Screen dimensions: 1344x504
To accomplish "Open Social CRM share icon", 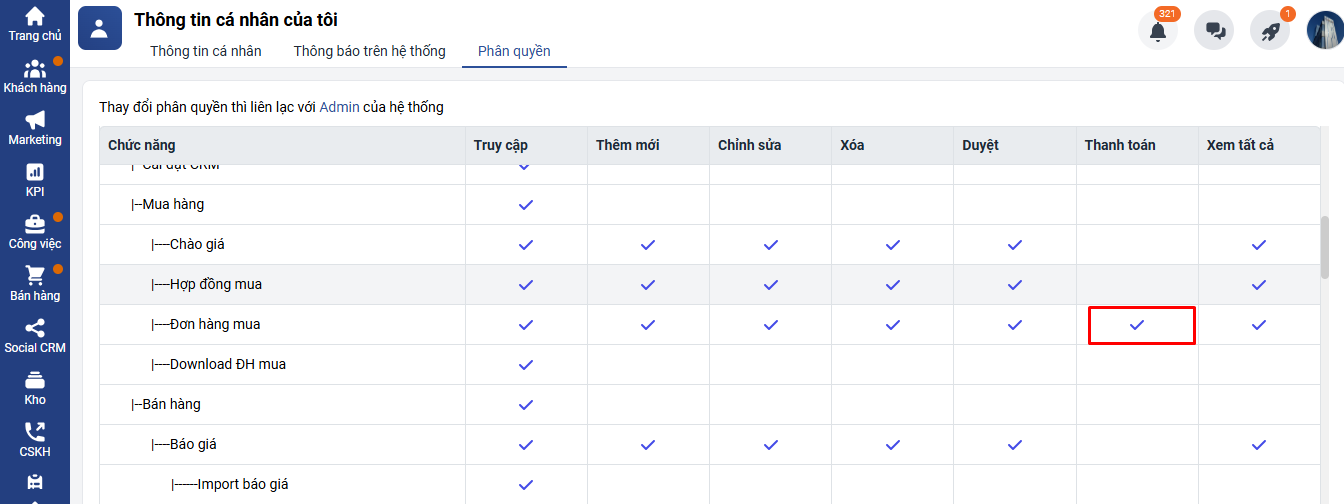I will [x=35, y=335].
